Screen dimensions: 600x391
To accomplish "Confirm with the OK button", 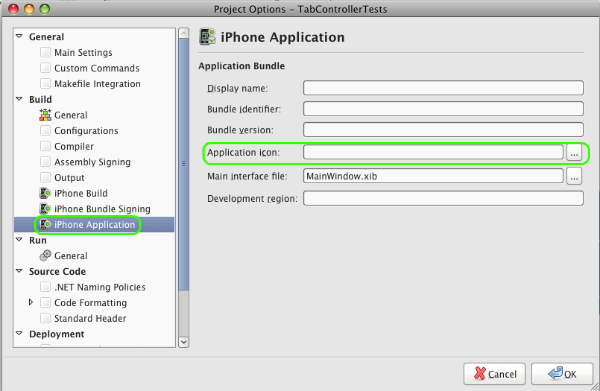I will pyautogui.click(x=562, y=374).
